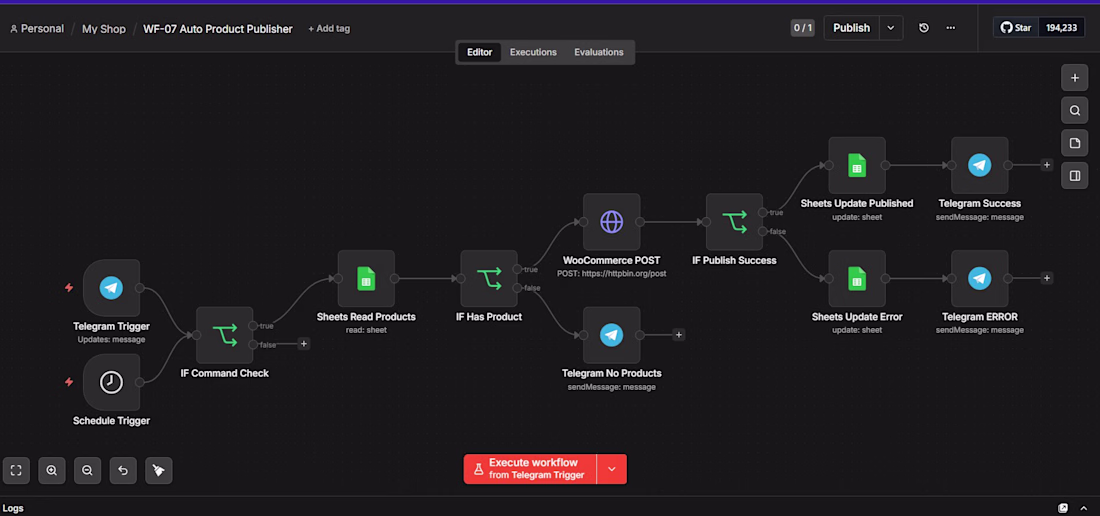
Task: Click the WF-07 Auto Product Publisher title
Action: (218, 29)
